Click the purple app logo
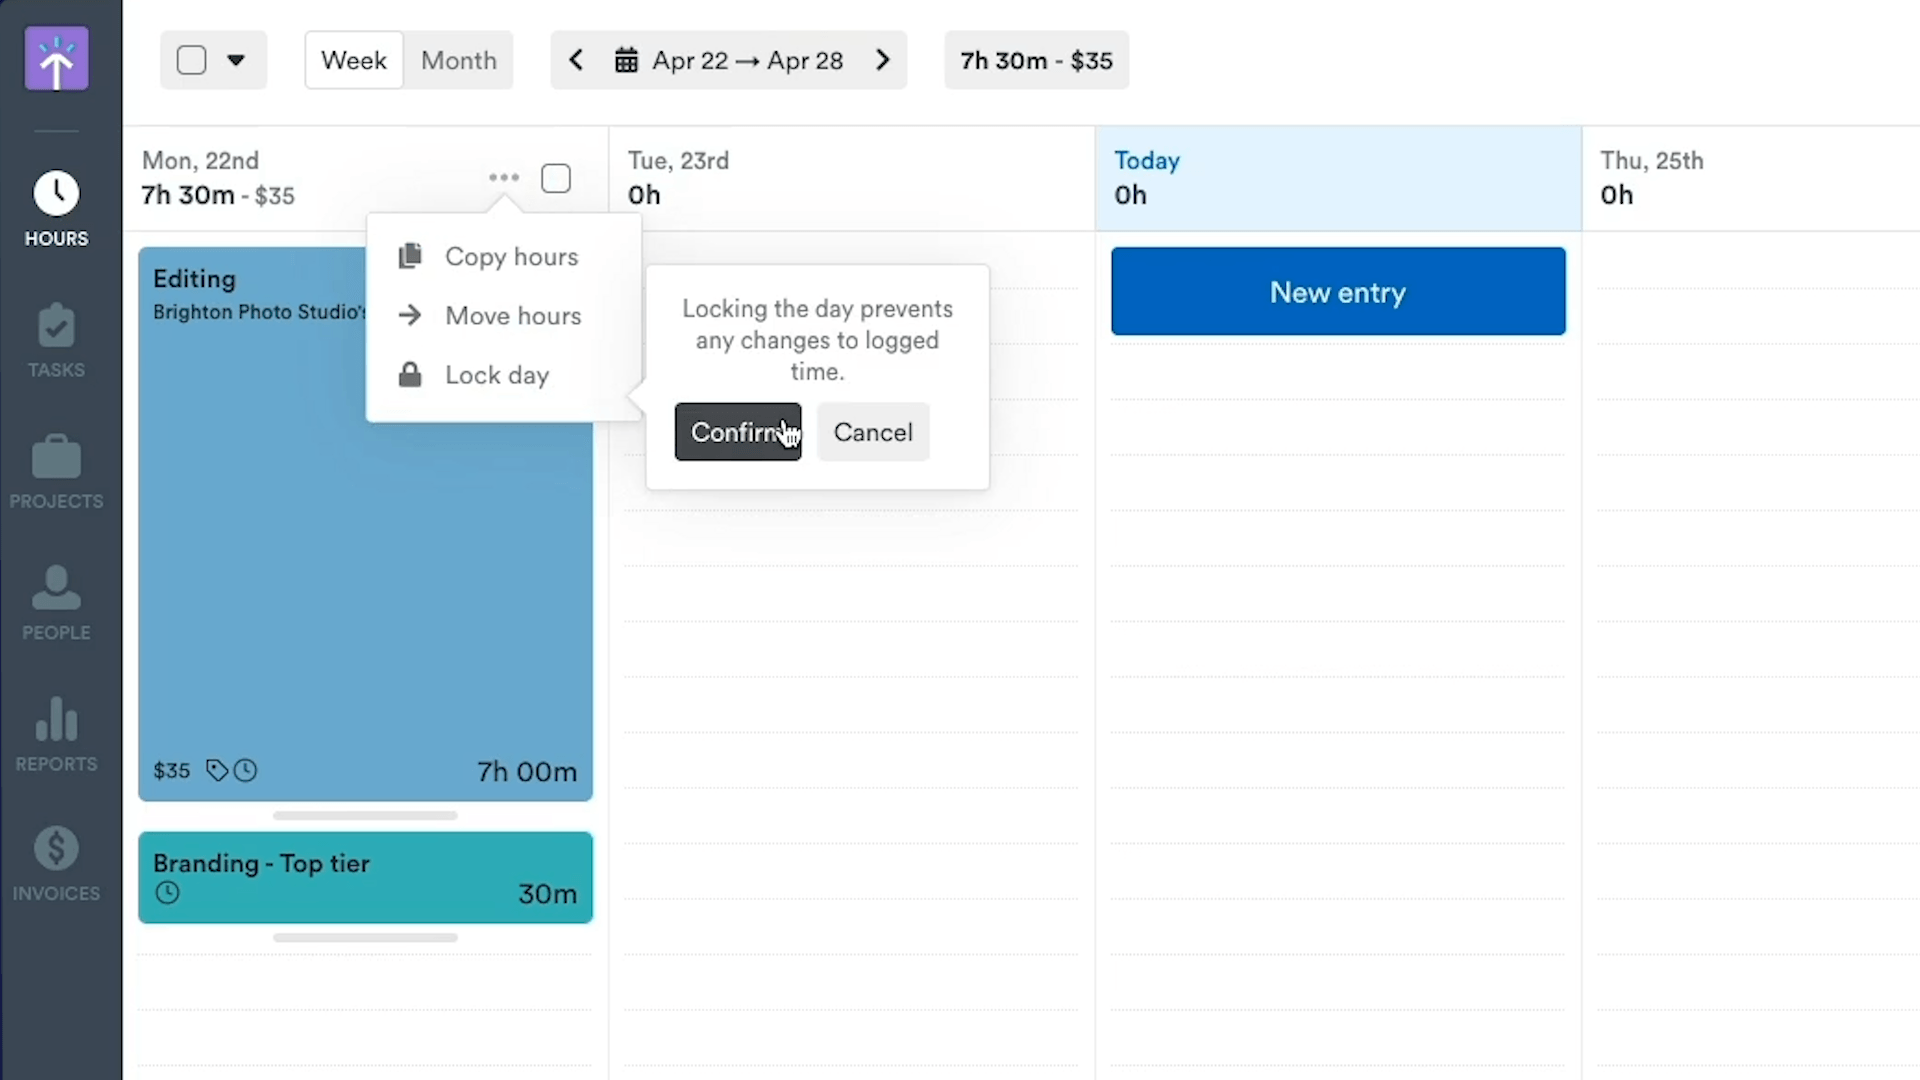The width and height of the screenshot is (1920, 1080). click(x=56, y=59)
